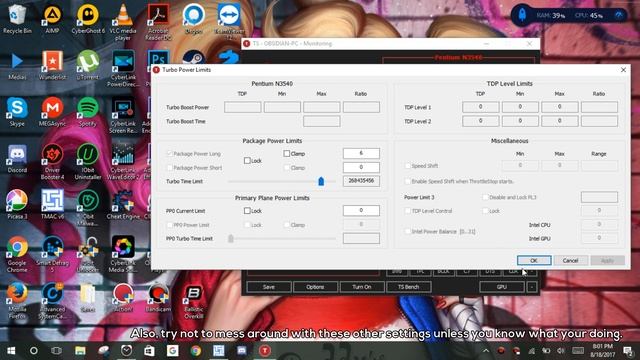Open the Action Center notification icon
The height and width of the screenshot is (360, 640).
(629, 351)
